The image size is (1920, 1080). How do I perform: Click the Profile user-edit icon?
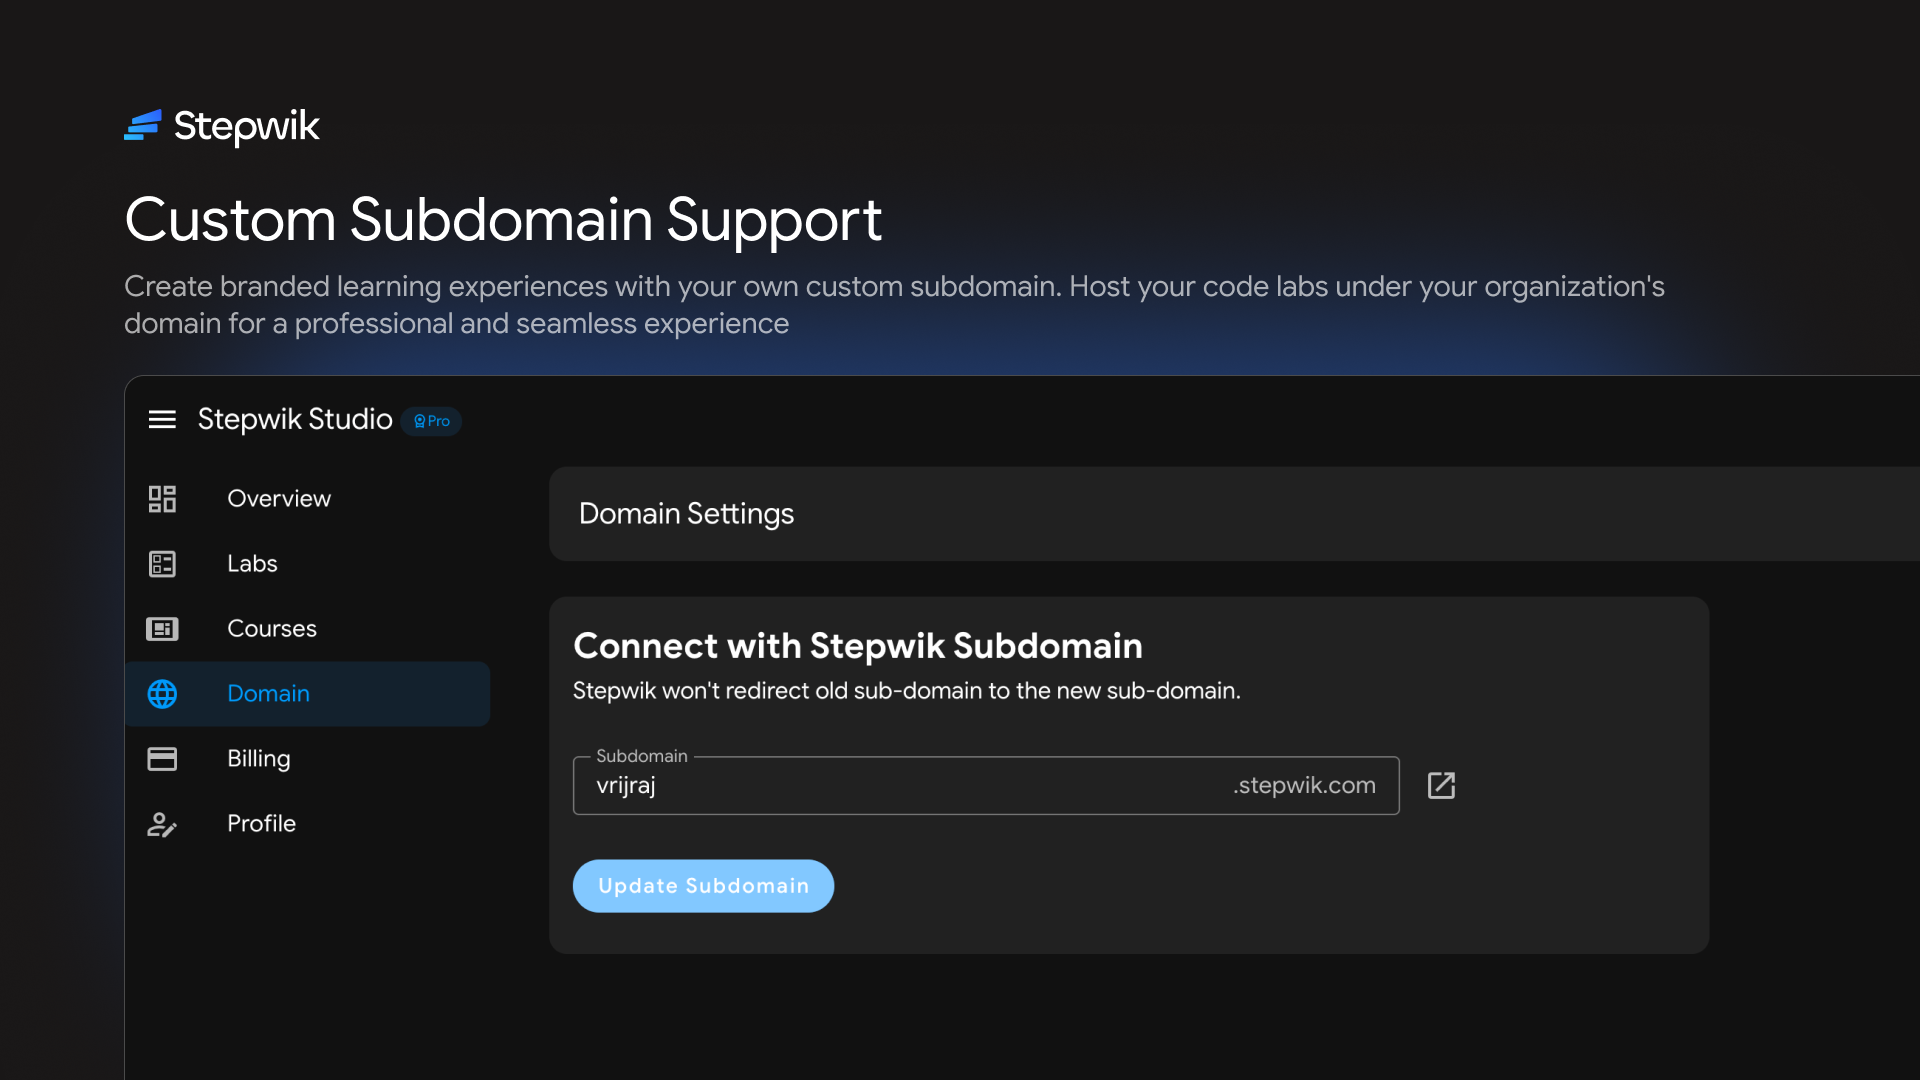(162, 824)
